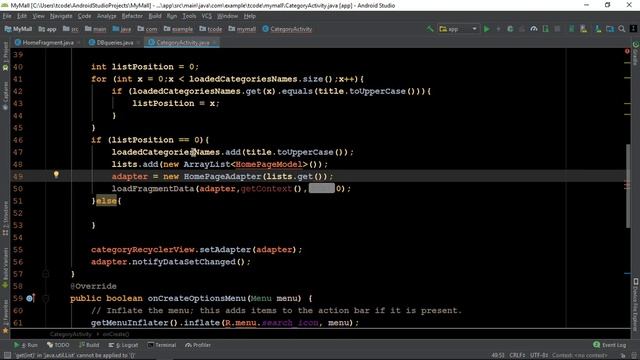Open the Help menu

click(x=249, y=16)
